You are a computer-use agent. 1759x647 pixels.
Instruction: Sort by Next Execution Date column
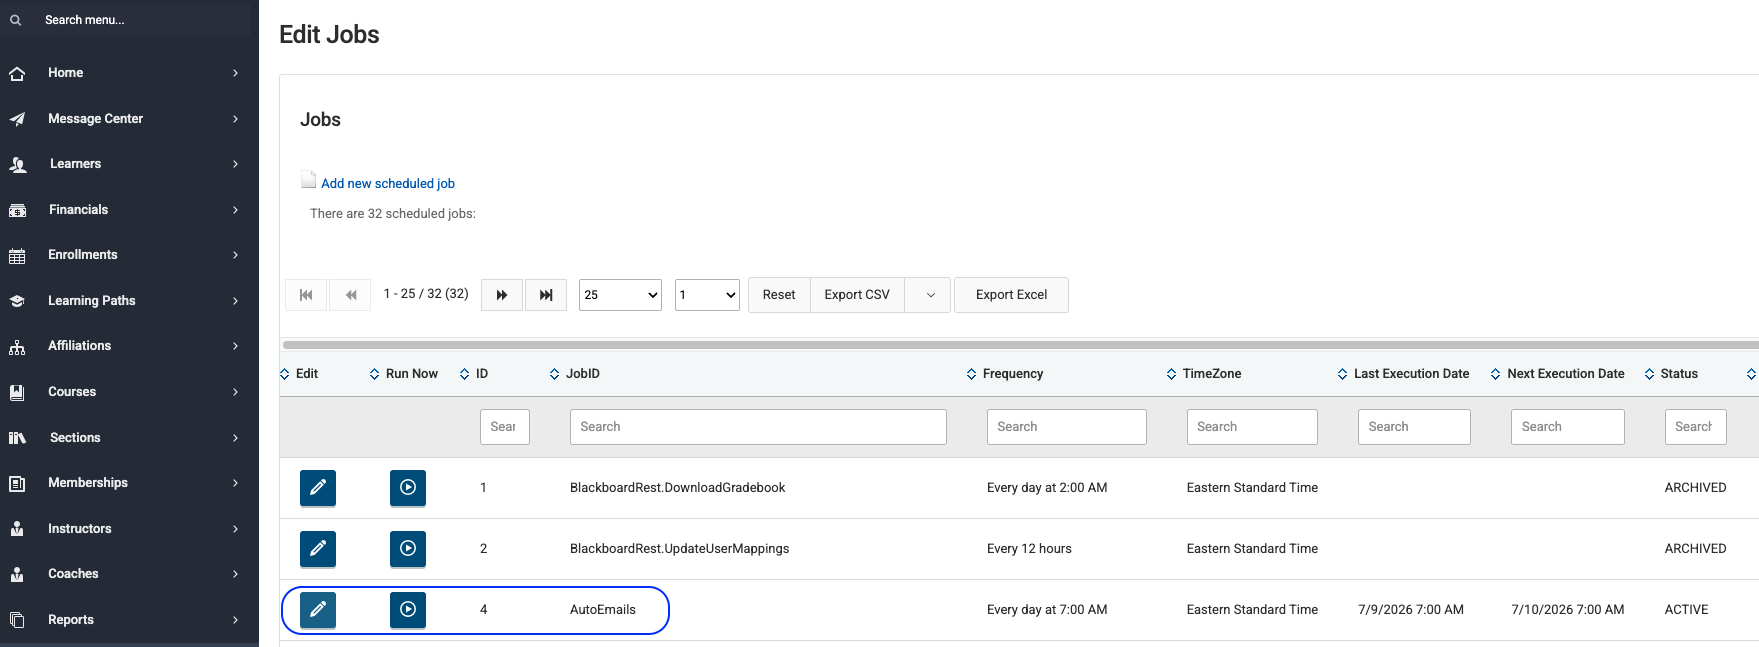tap(1557, 374)
